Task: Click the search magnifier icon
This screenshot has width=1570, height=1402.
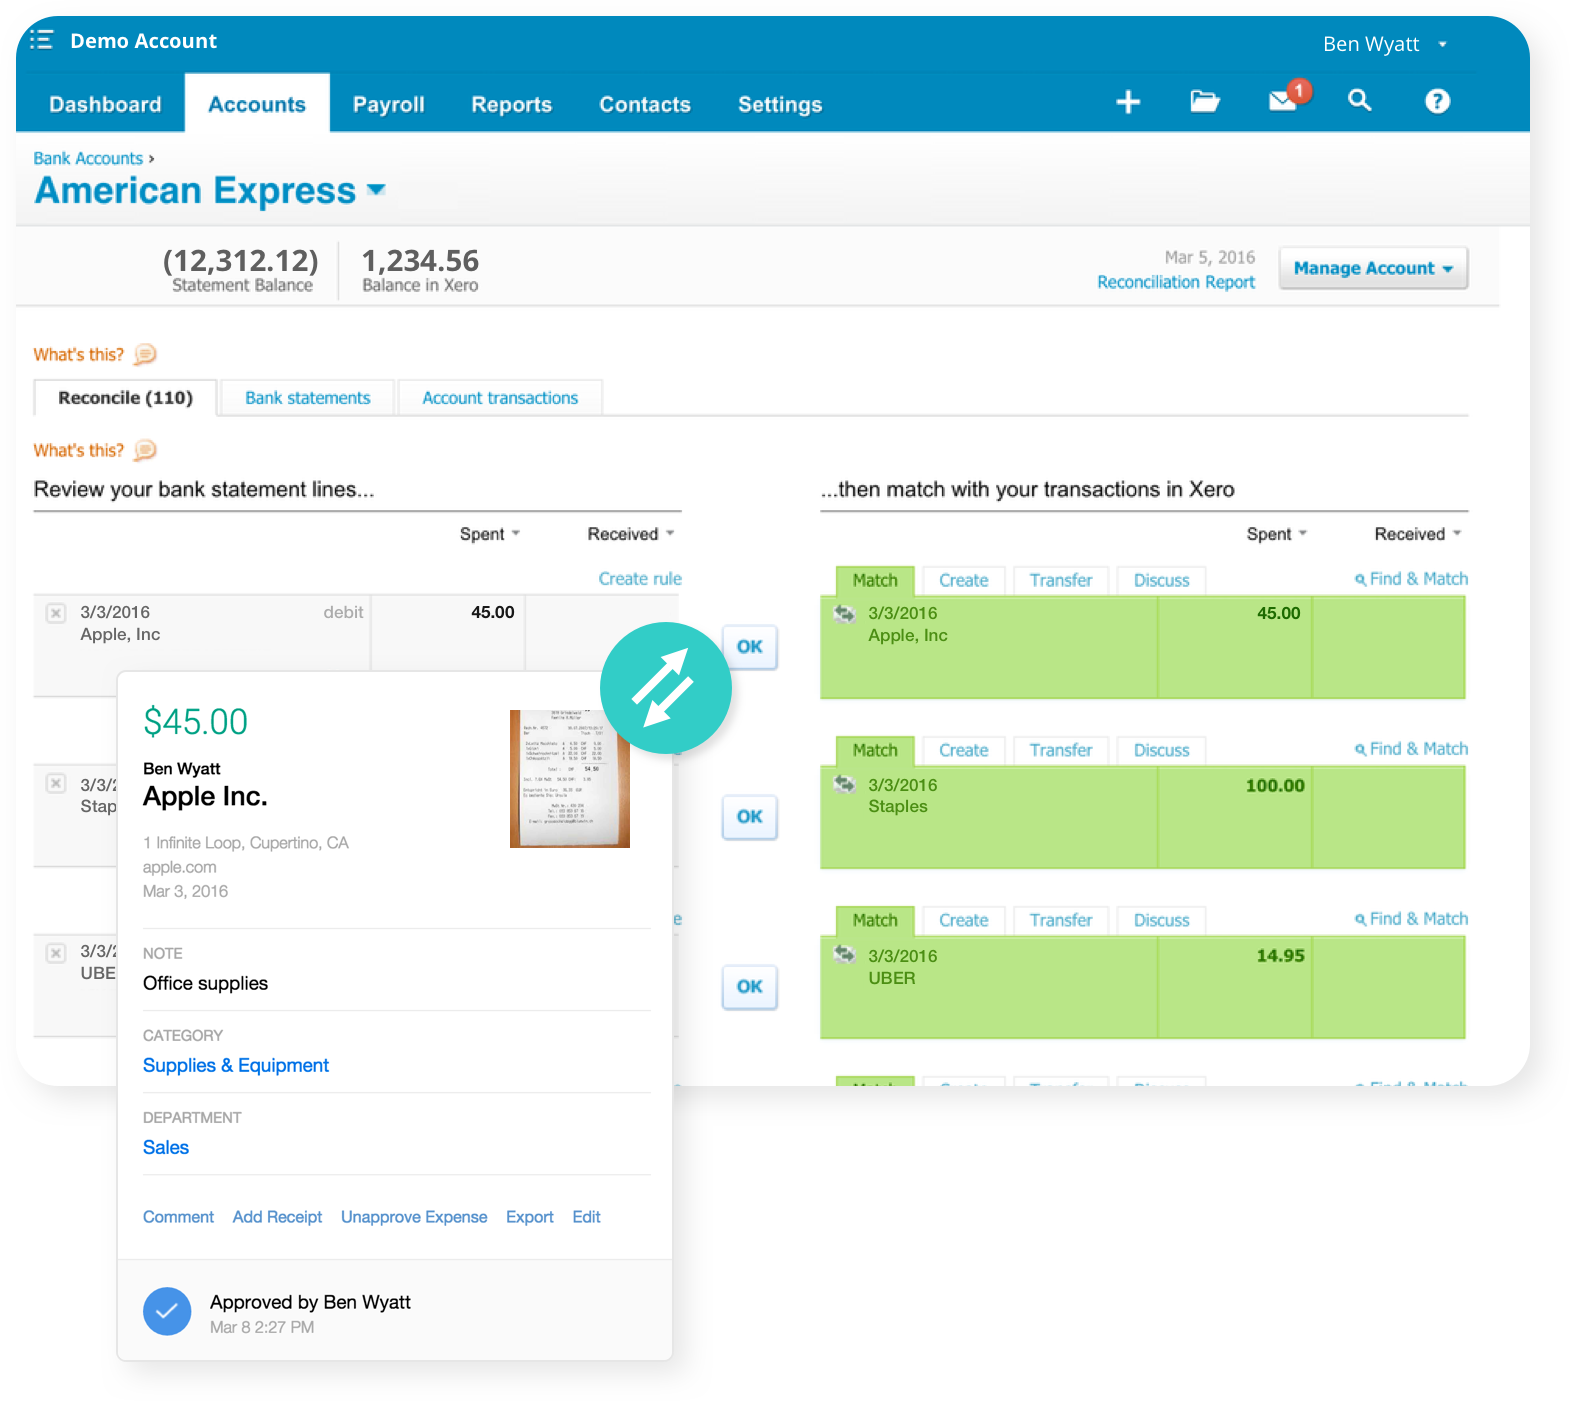Action: (x=1359, y=100)
